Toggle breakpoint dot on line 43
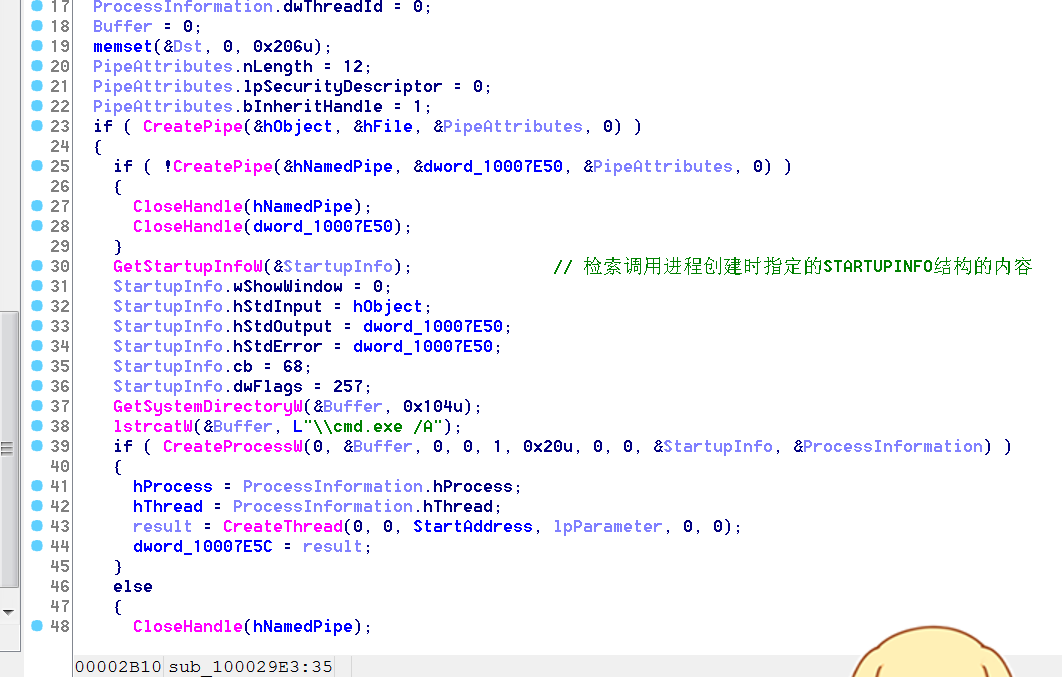 pos(37,526)
